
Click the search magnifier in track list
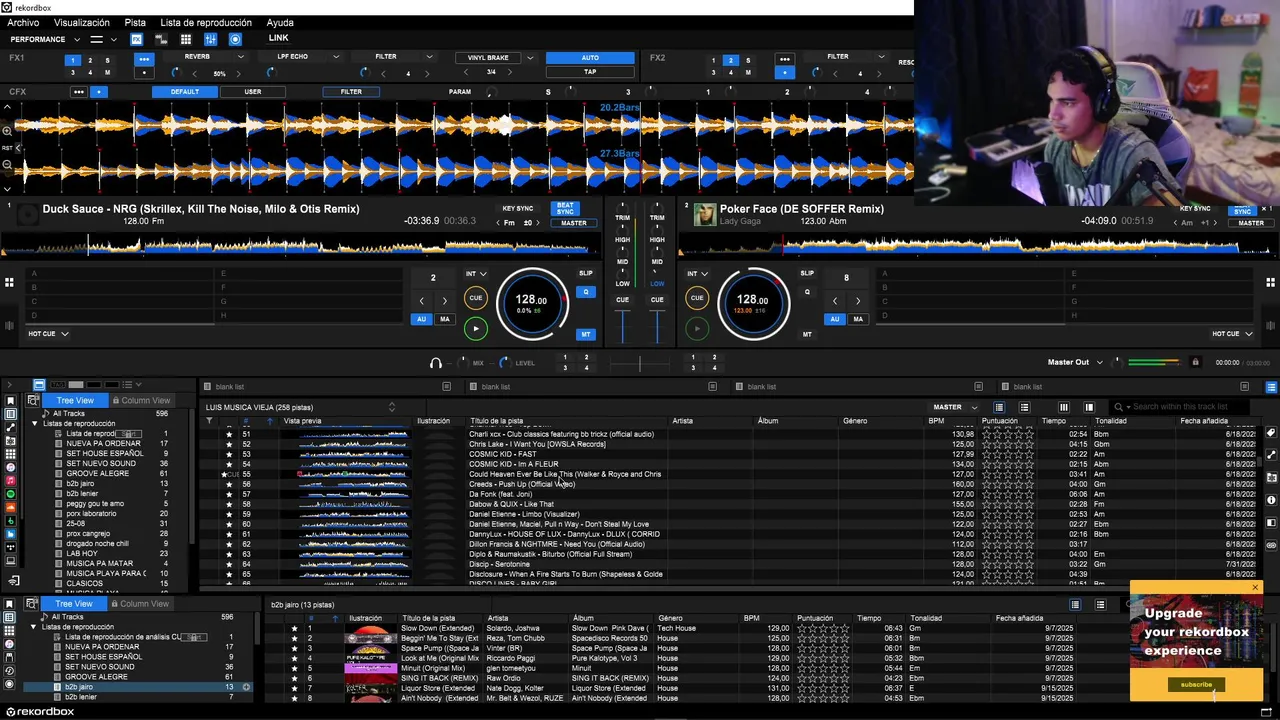pyautogui.click(x=1118, y=407)
